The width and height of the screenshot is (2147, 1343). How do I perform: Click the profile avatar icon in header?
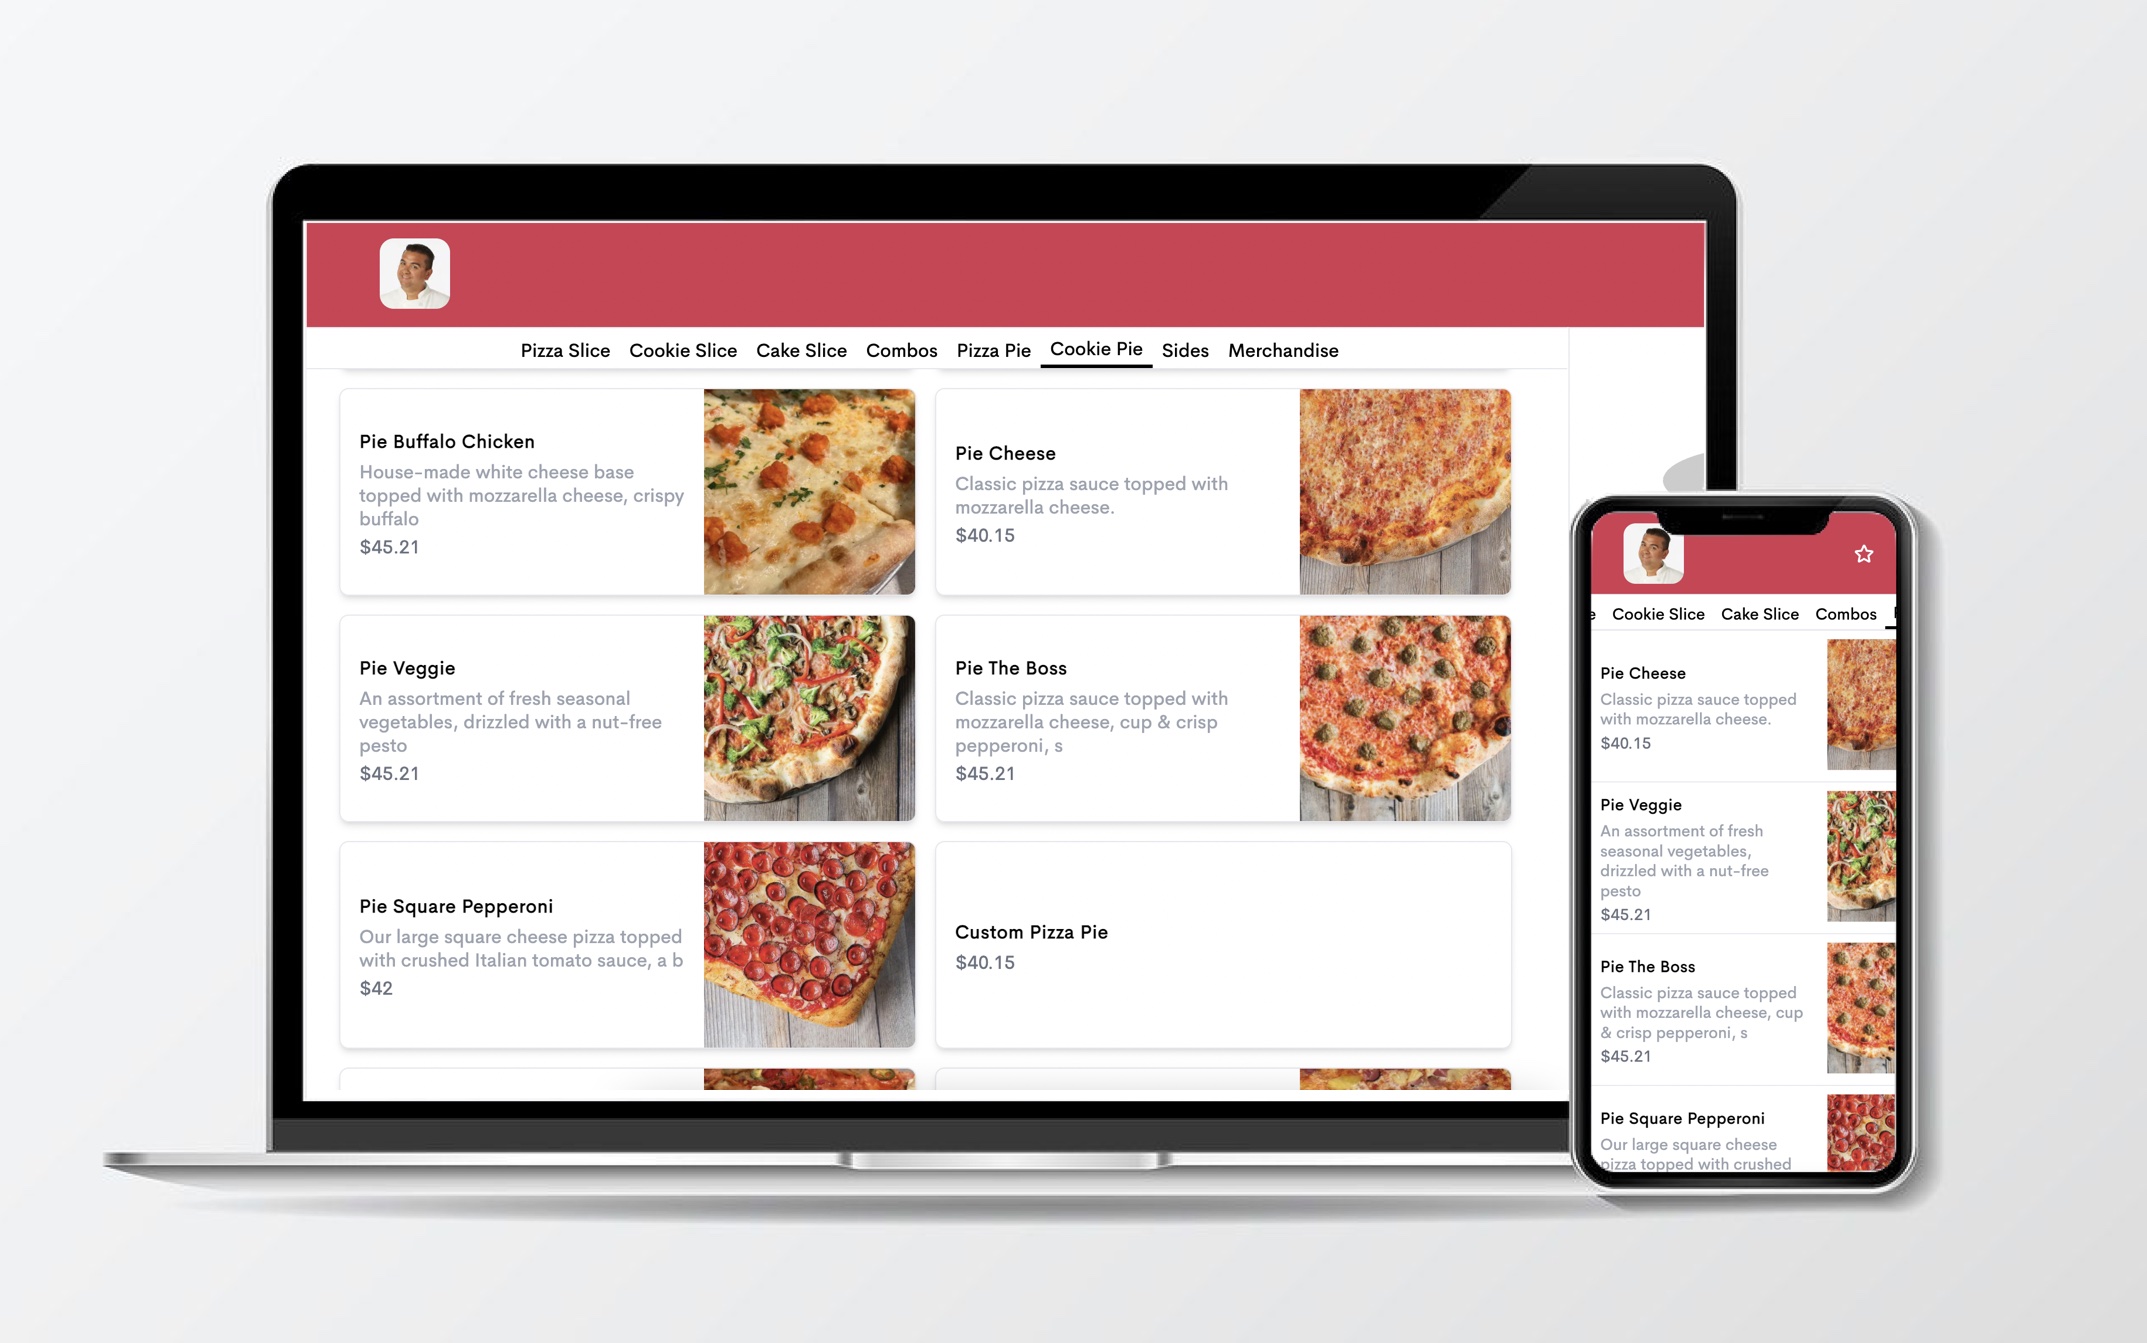coord(415,275)
